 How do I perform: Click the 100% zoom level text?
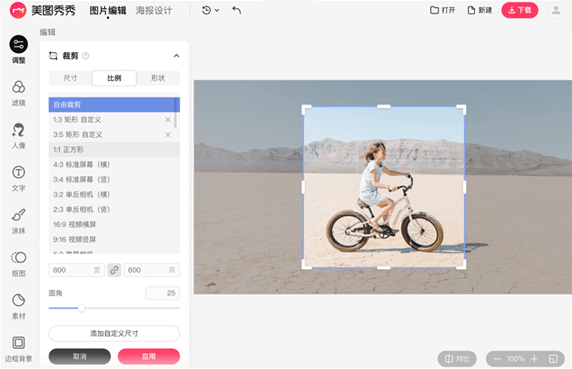(515, 359)
